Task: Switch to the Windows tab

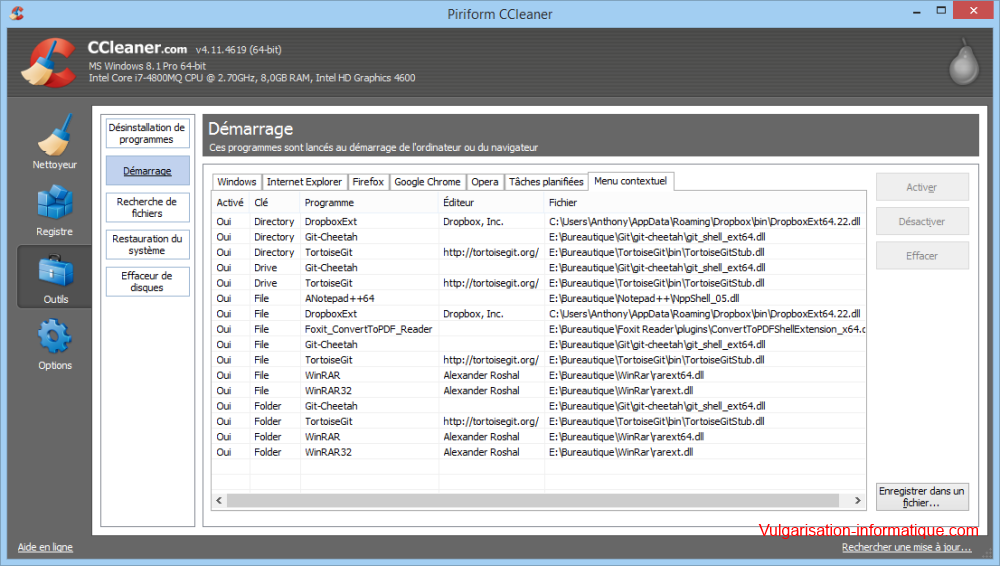Action: [x=236, y=182]
